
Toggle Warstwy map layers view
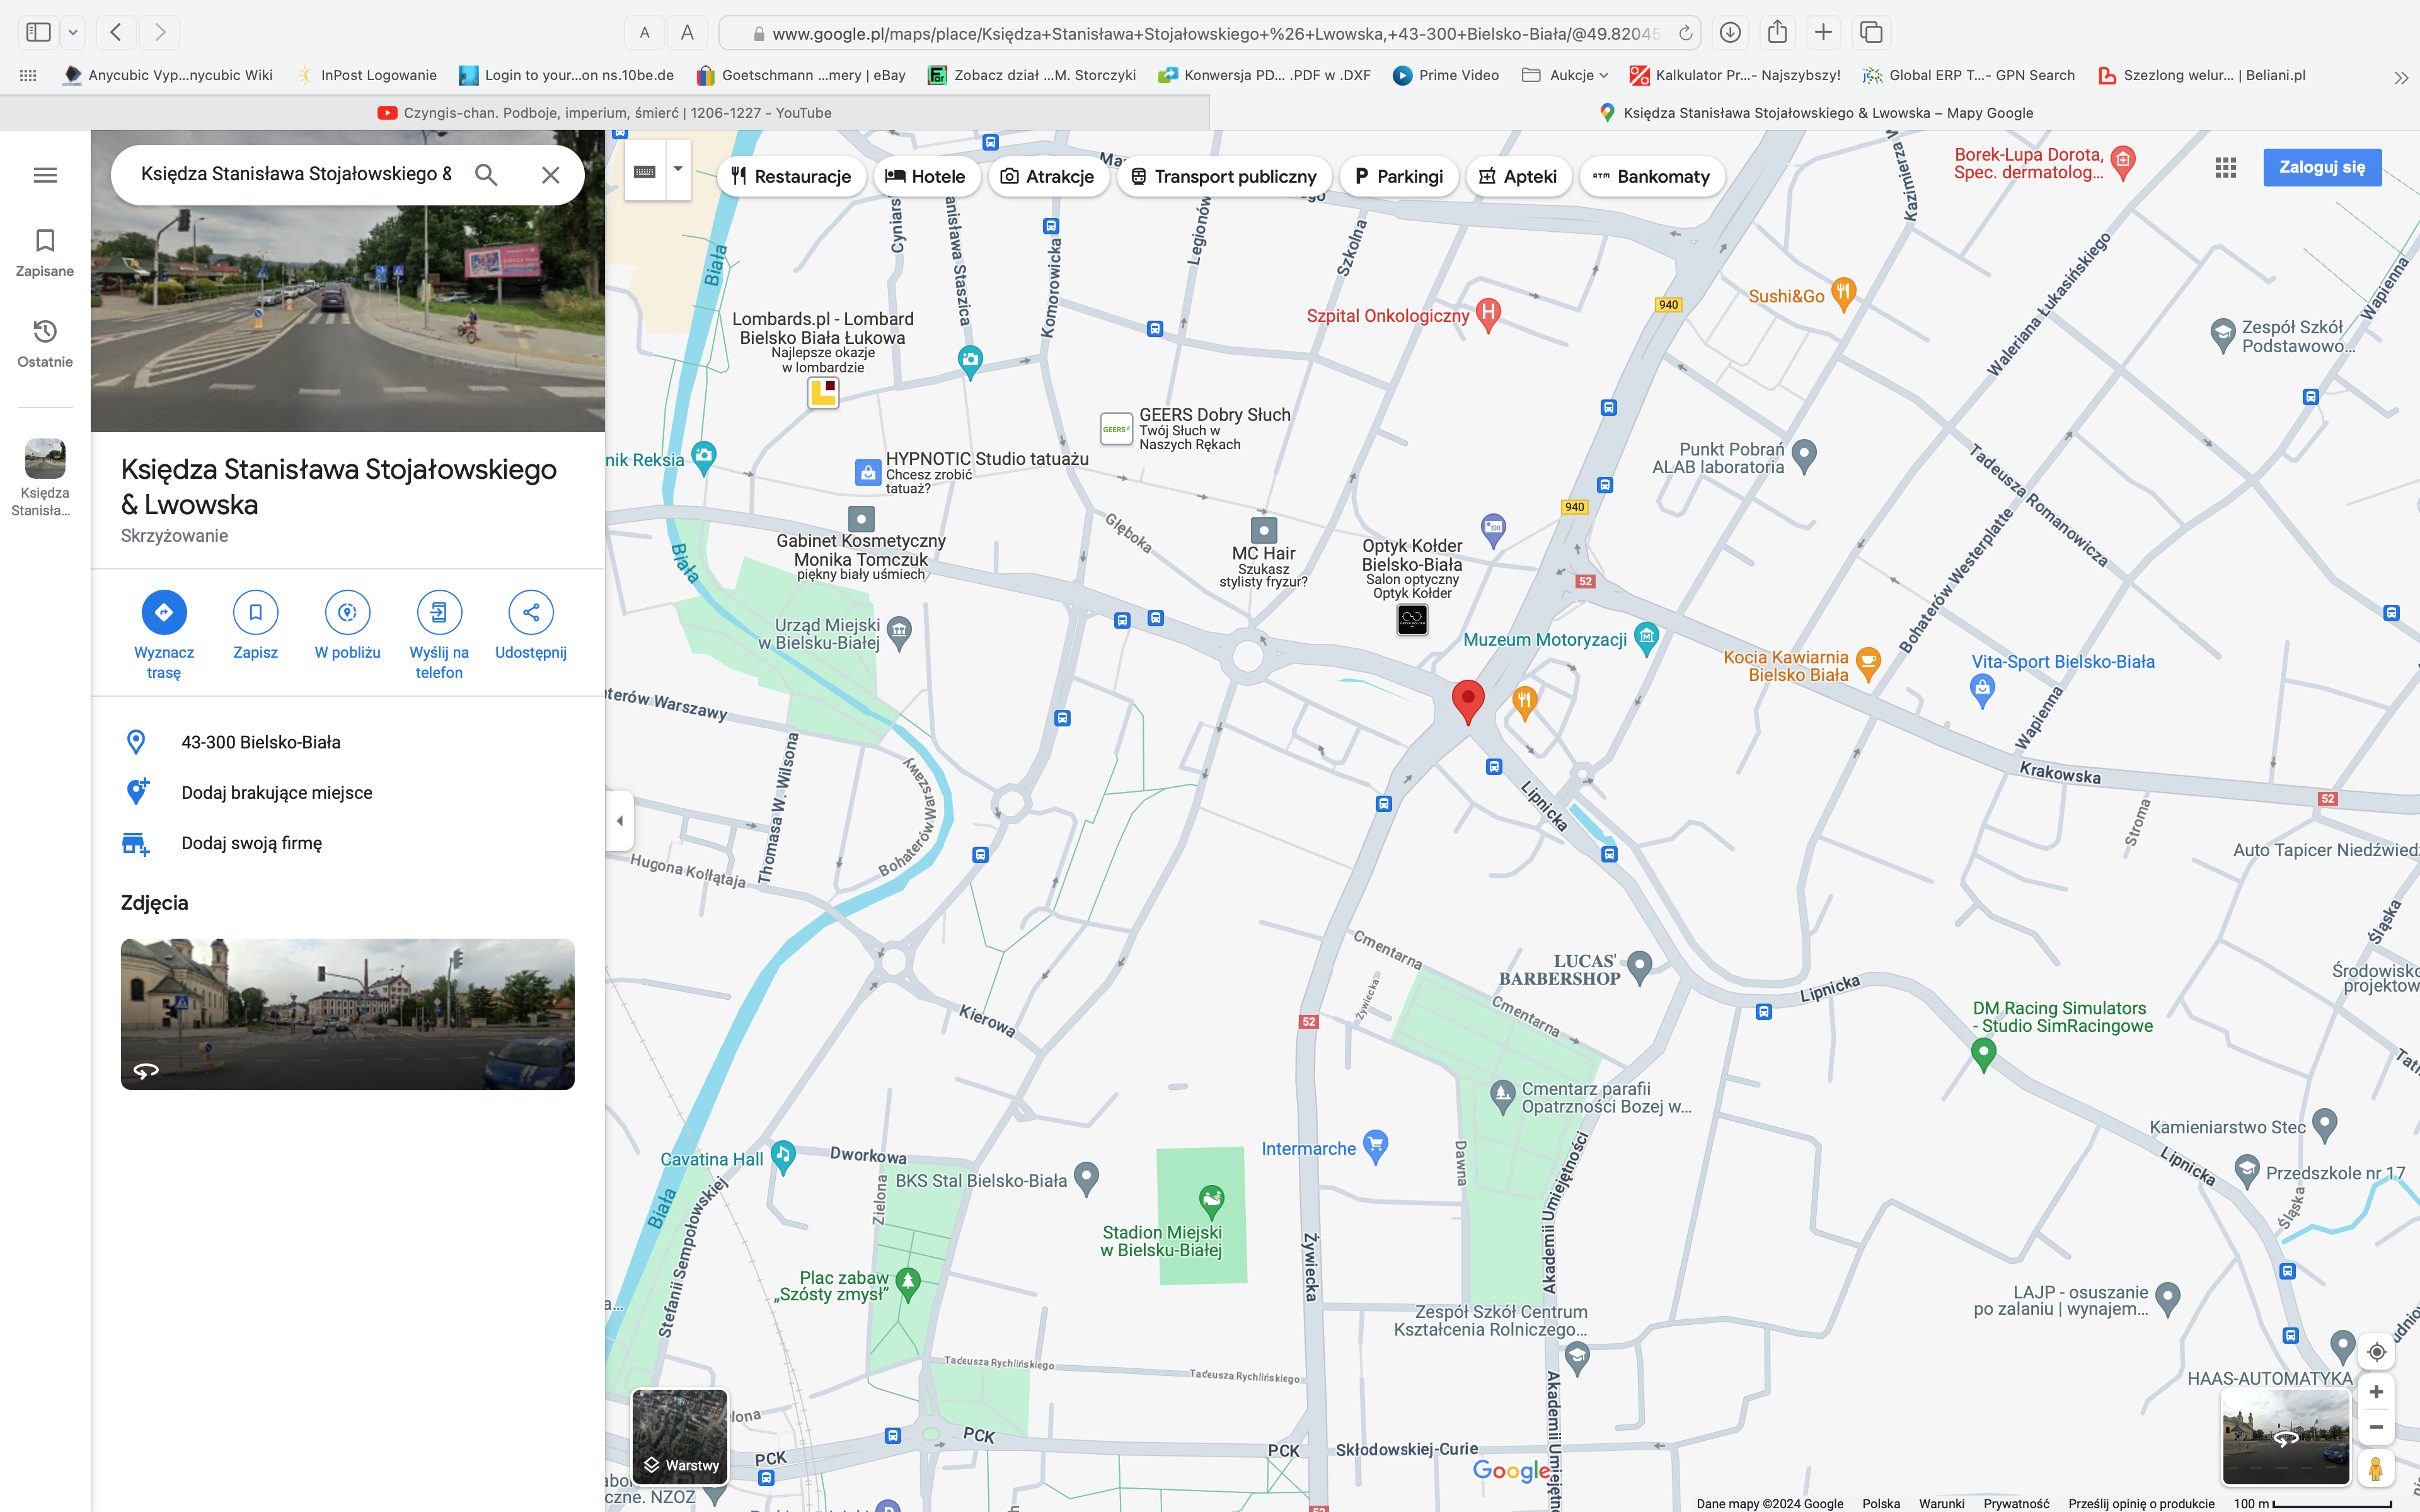coord(680,1436)
